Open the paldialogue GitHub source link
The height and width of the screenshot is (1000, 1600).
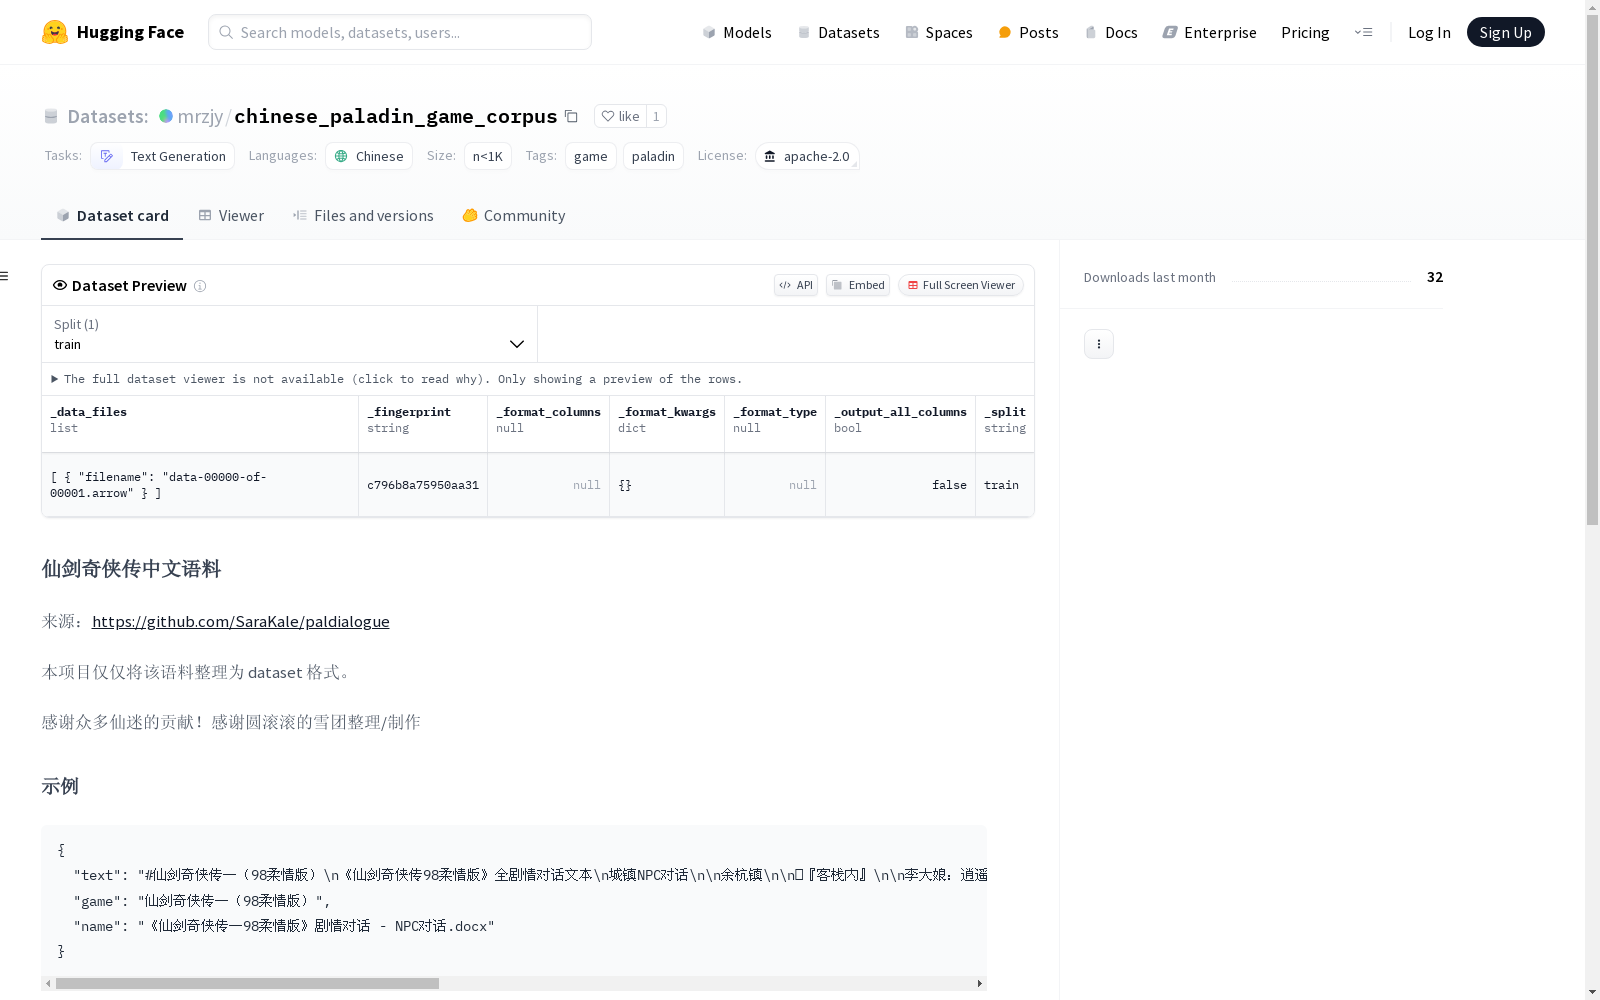(x=241, y=621)
